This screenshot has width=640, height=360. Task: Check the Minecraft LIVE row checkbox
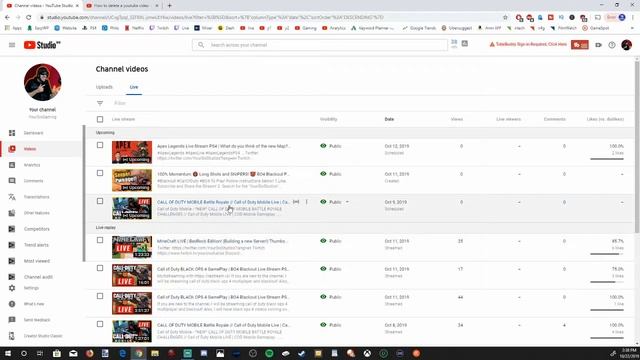point(100,240)
